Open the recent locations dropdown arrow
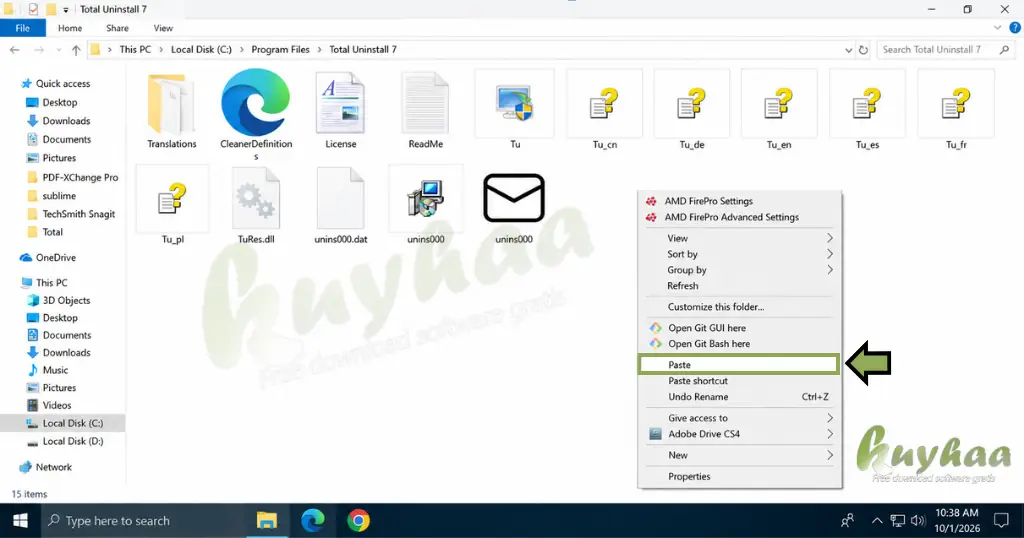The width and height of the screenshot is (1024, 538). 59,50
